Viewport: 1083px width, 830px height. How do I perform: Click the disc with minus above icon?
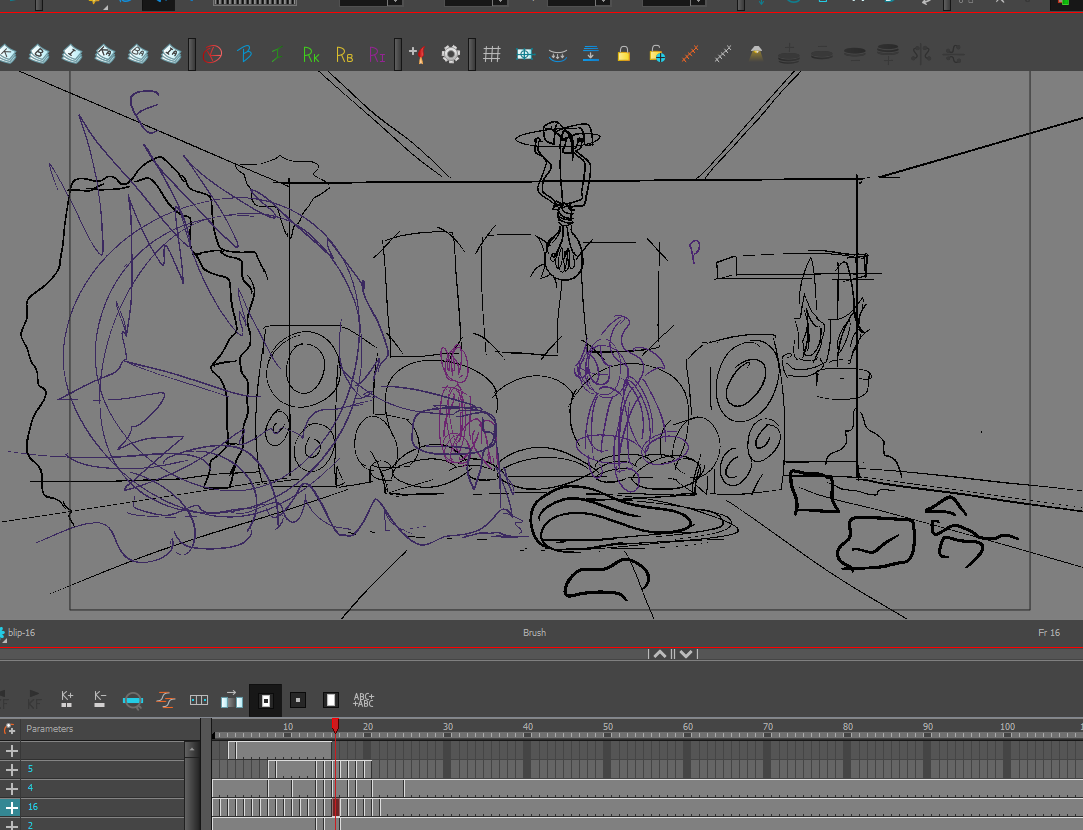(821, 53)
